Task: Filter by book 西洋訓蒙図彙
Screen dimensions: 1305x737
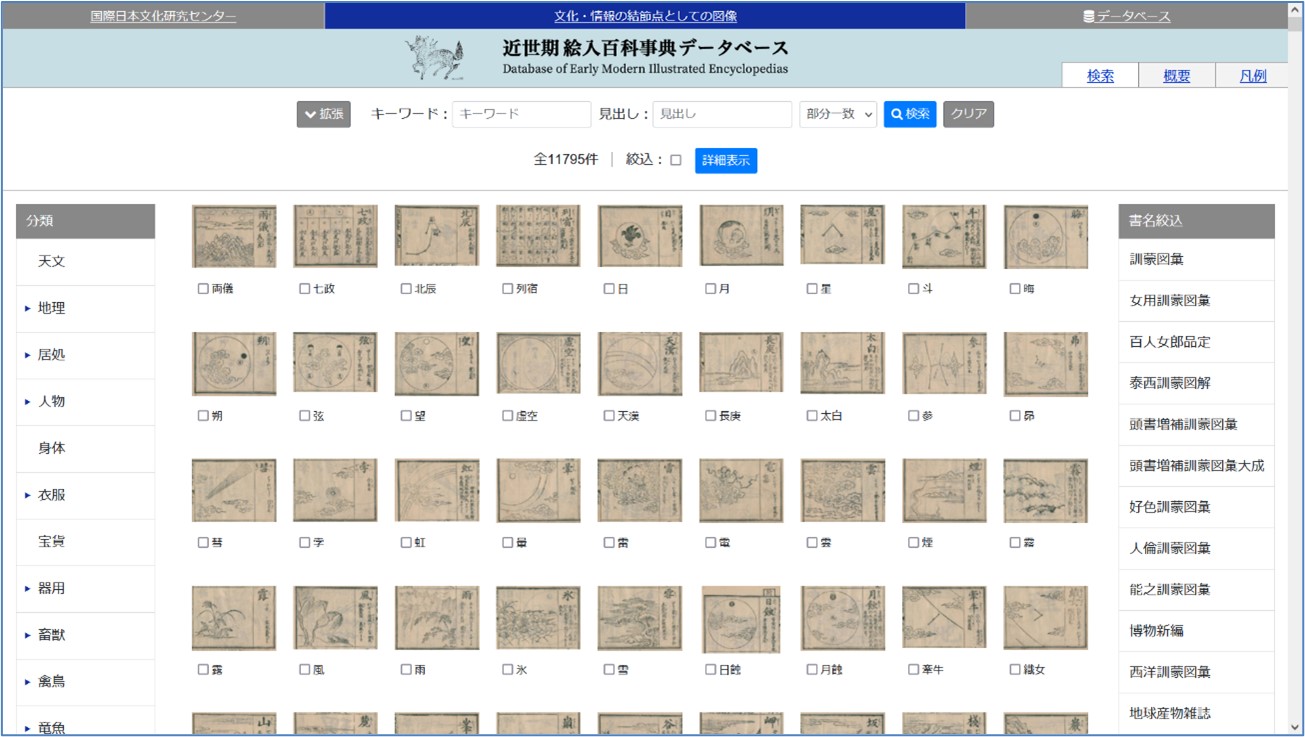Action: click(x=1197, y=672)
